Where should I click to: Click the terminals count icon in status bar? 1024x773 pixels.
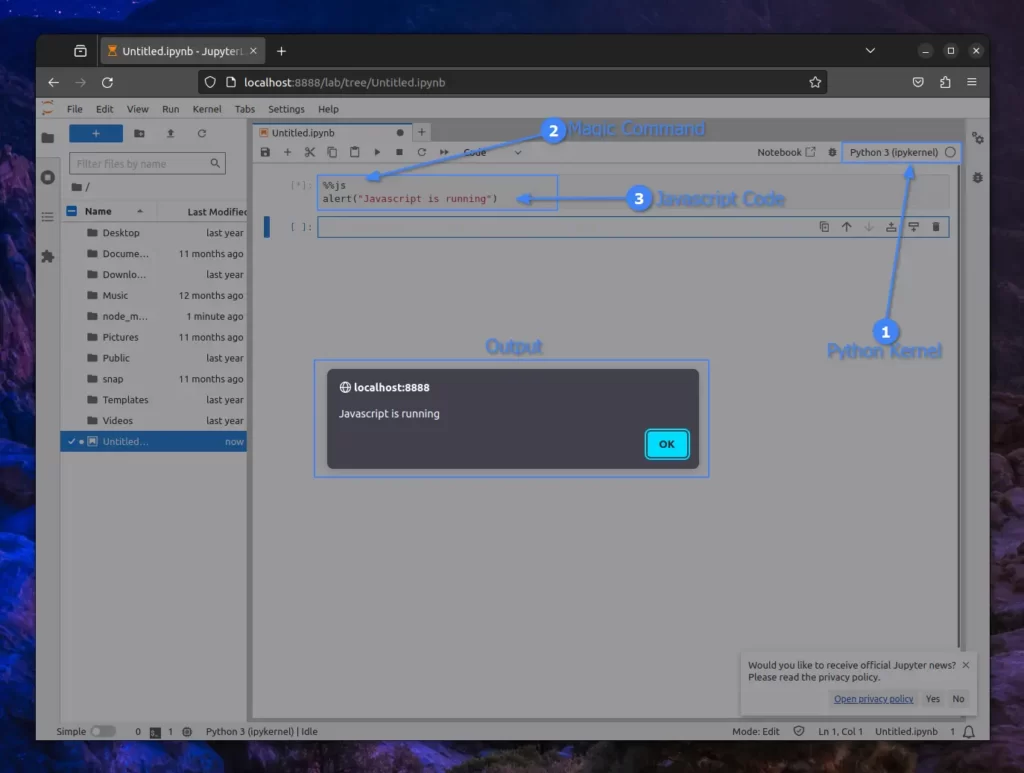click(155, 732)
